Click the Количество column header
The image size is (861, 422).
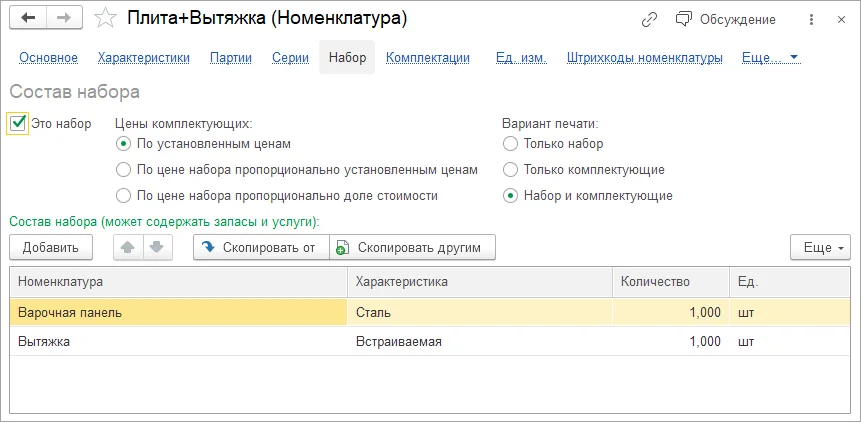click(x=671, y=282)
